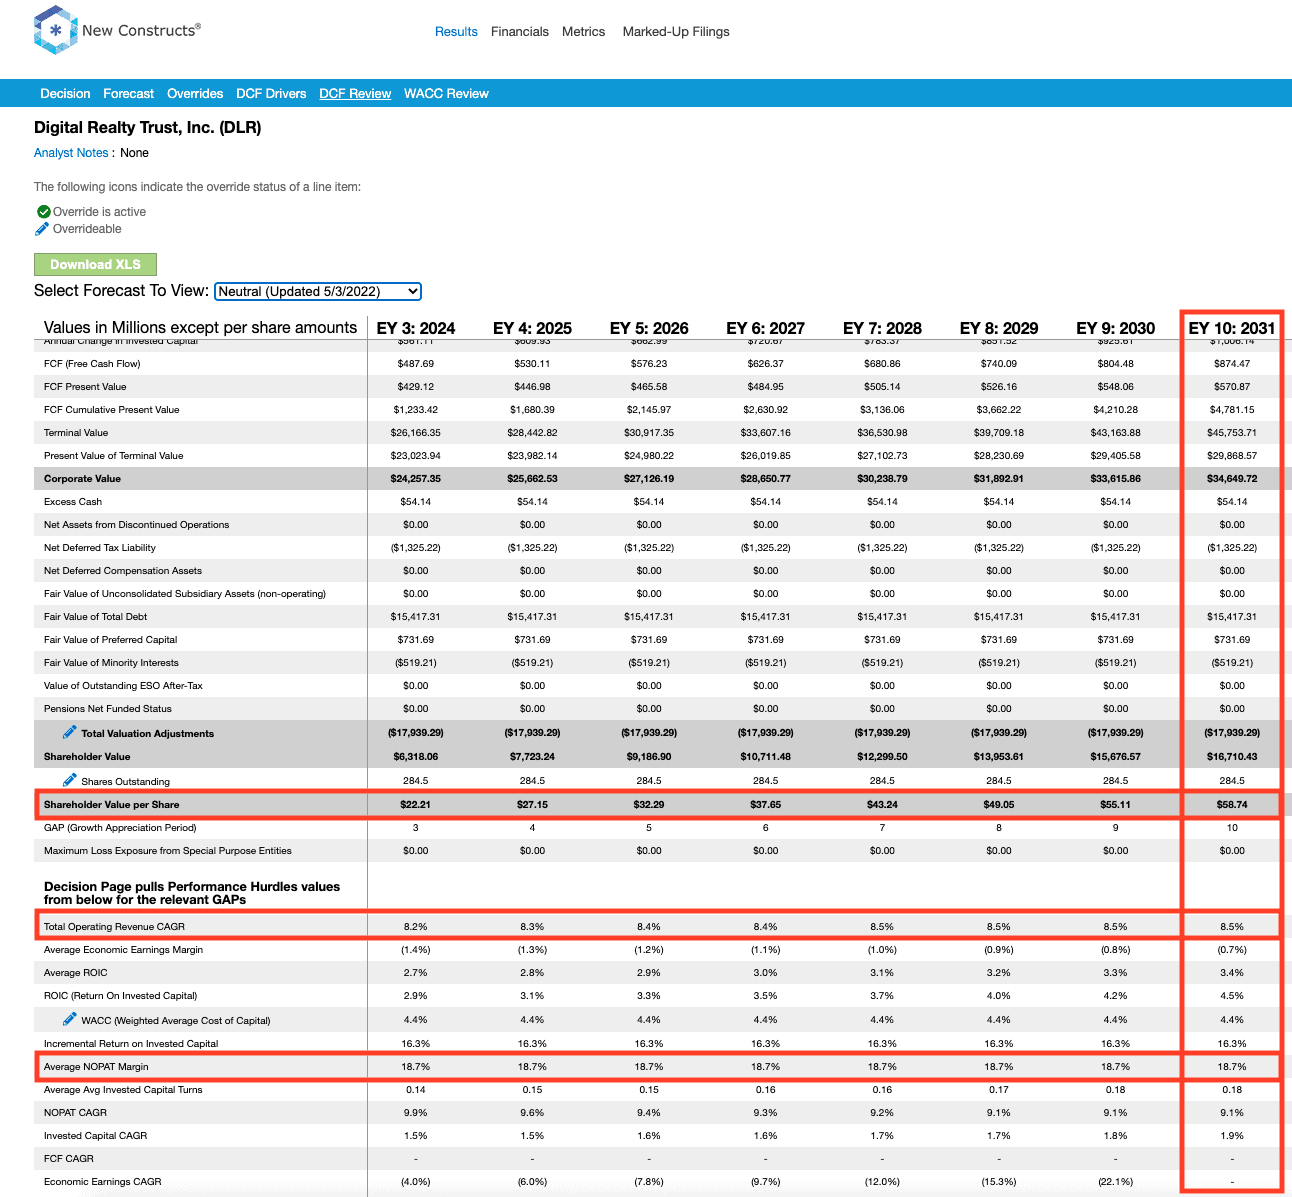Click the Net Deferred Tax Liability label
The height and width of the screenshot is (1197, 1292).
click(100, 548)
